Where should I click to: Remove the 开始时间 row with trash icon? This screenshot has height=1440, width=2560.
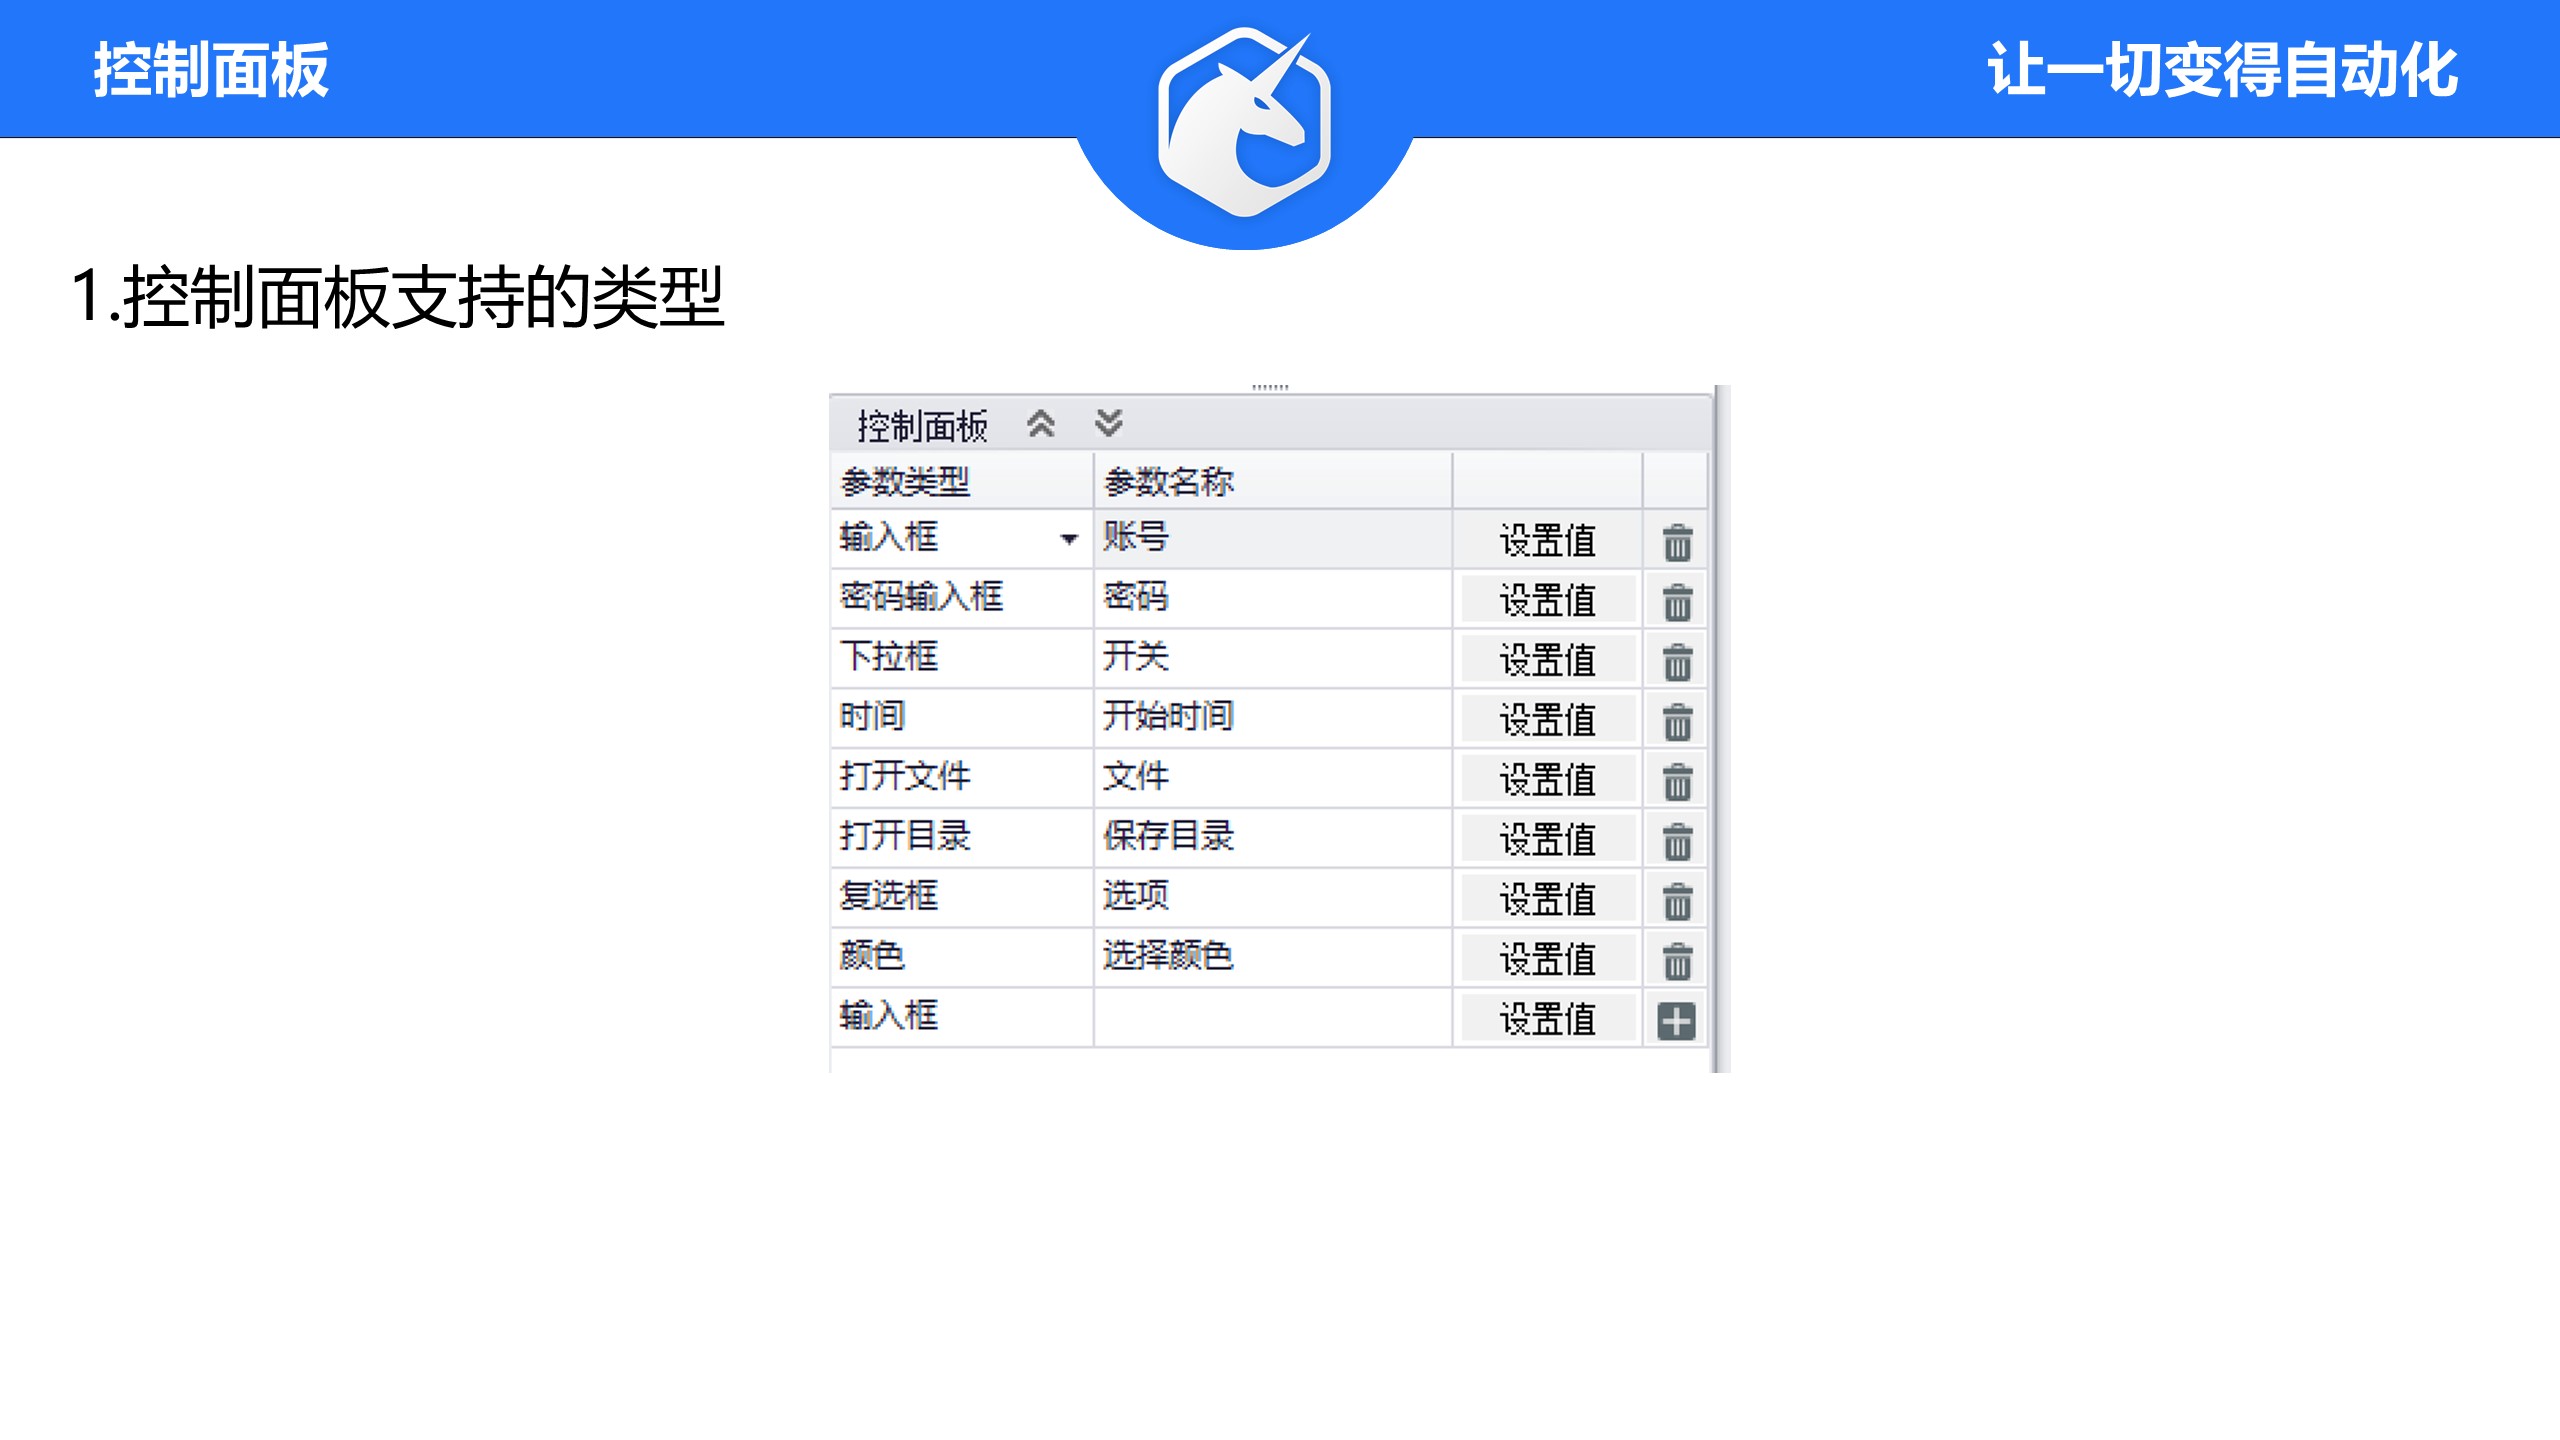(1677, 721)
